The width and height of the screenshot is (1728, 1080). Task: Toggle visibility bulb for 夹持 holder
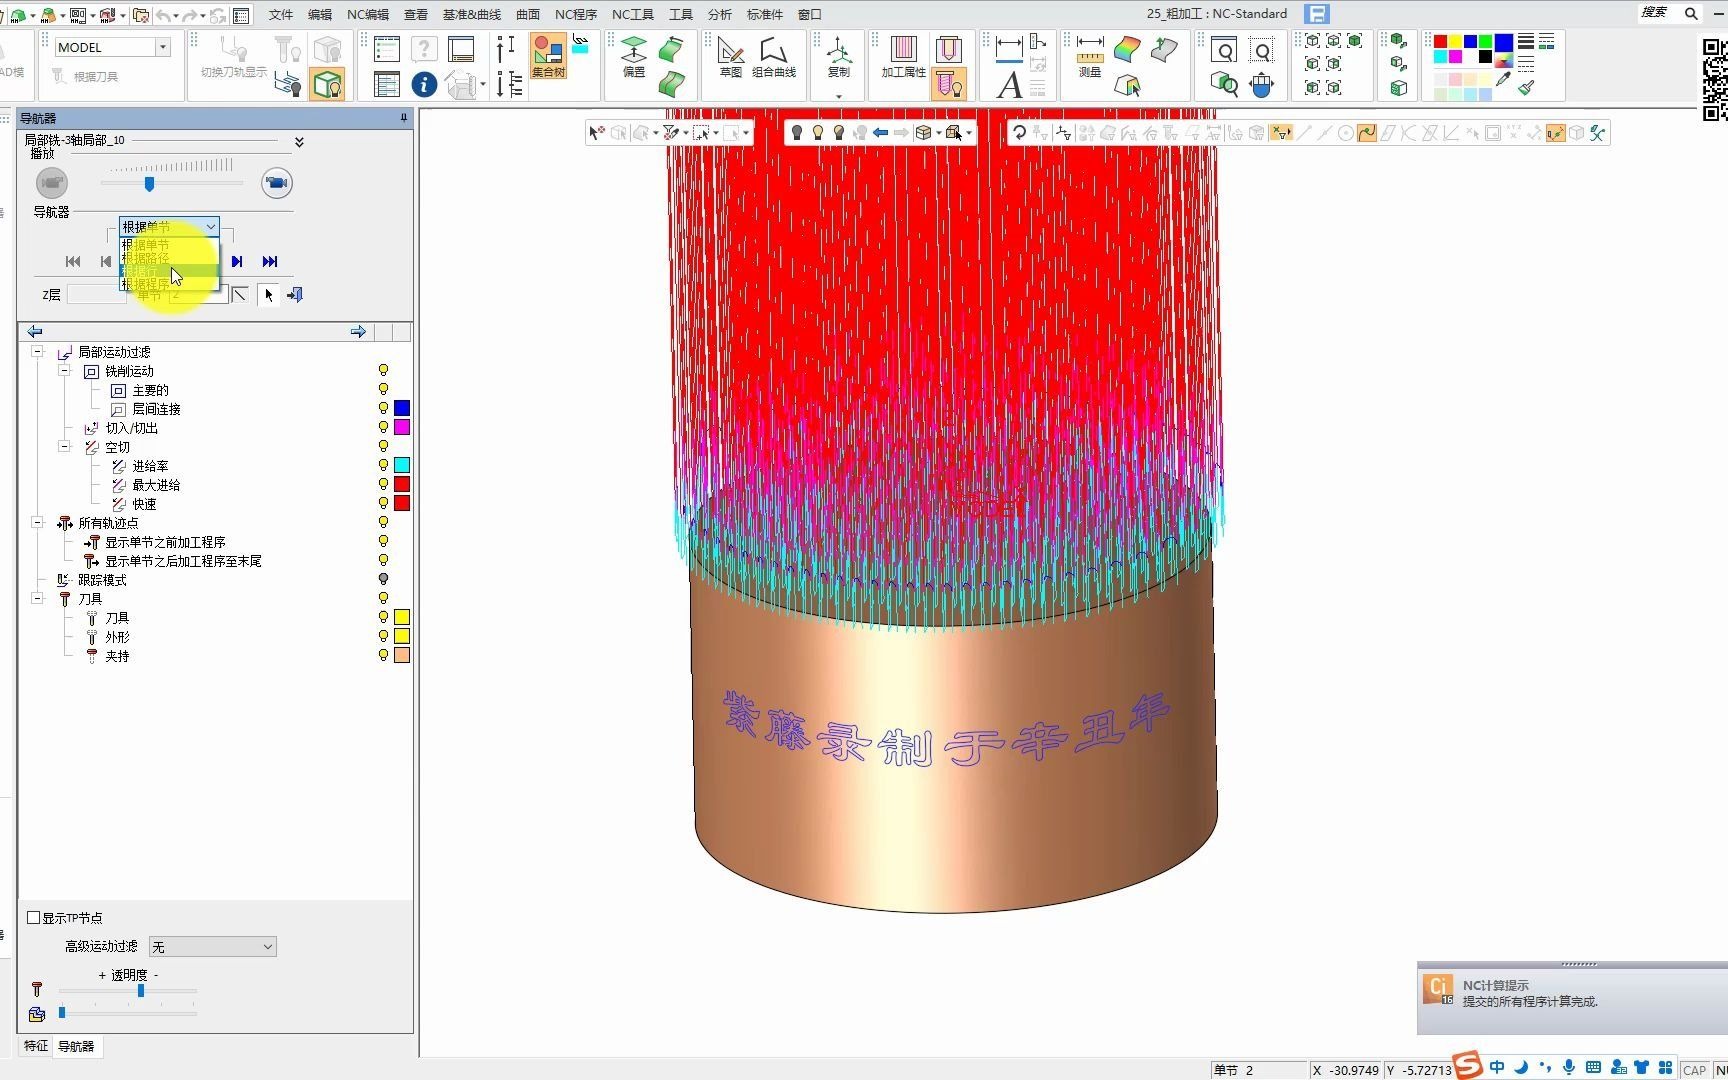[383, 656]
